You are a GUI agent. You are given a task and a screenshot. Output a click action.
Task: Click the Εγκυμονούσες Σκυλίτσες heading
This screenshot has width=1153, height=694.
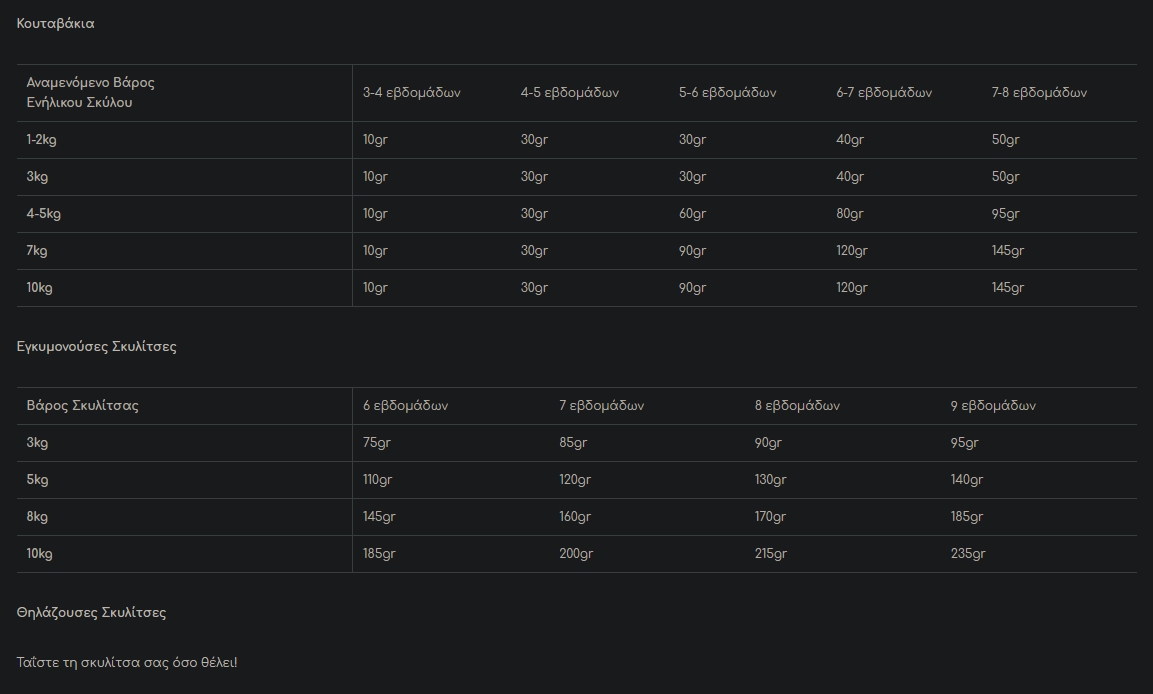pyautogui.click(x=96, y=347)
